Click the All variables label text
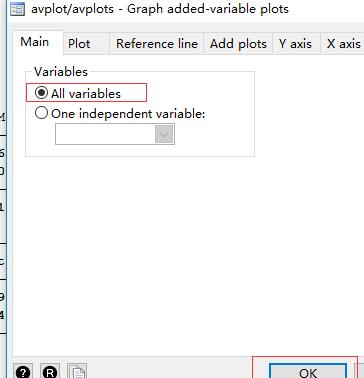 pyautogui.click(x=86, y=94)
